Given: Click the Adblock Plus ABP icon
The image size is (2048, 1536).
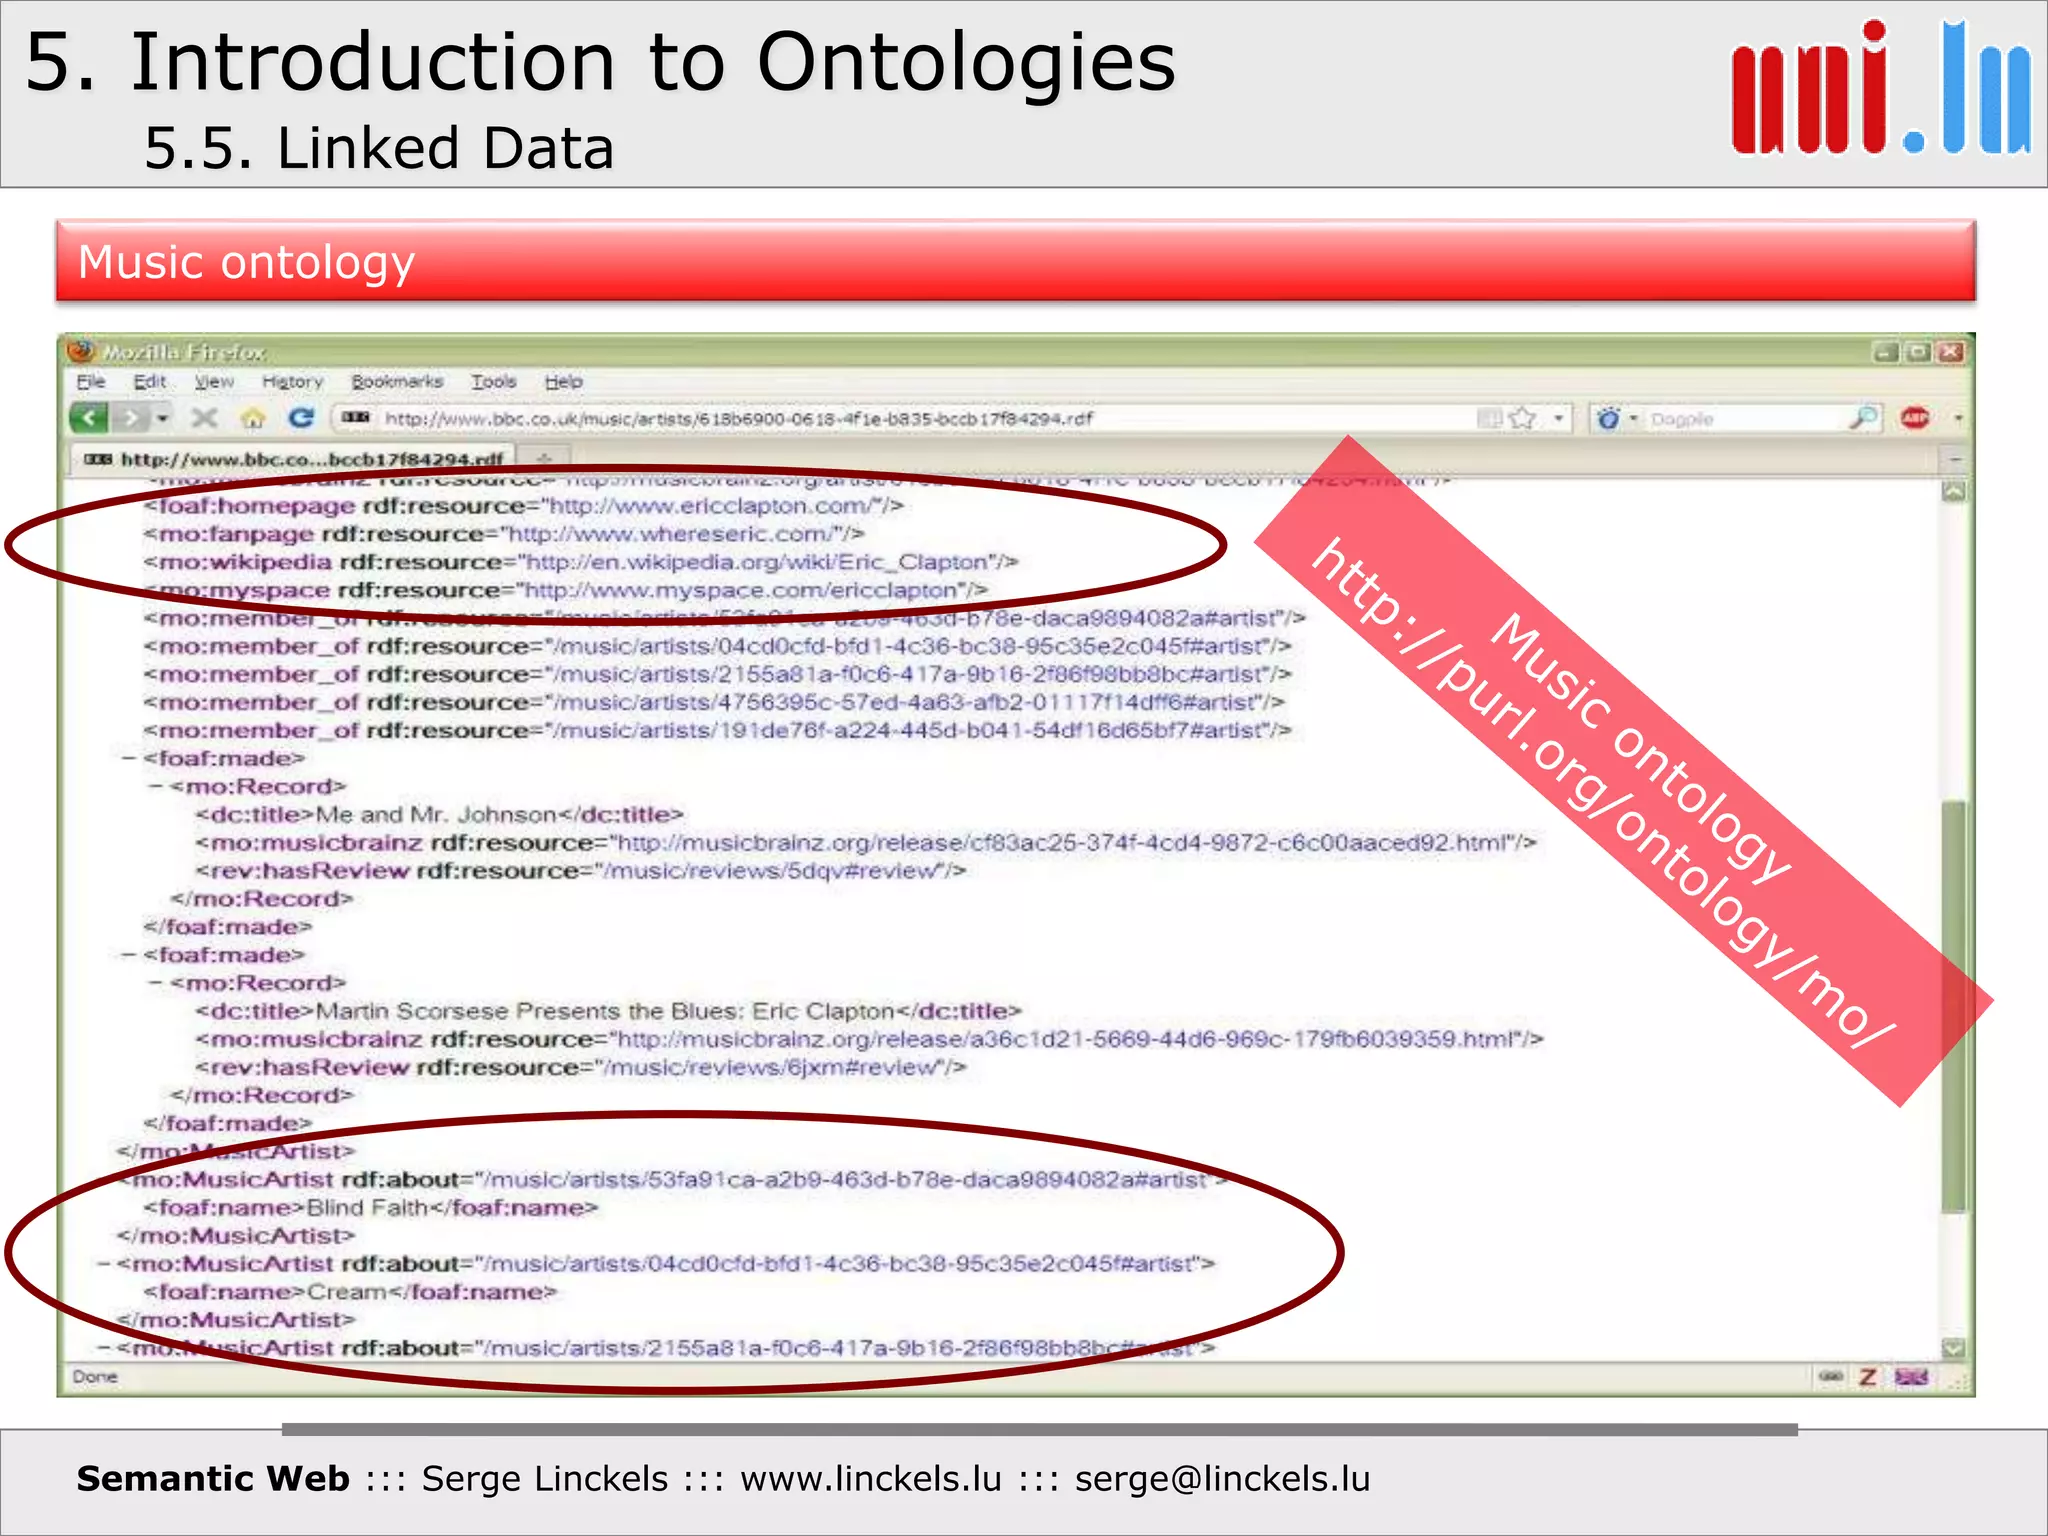Looking at the screenshot, I should (x=1915, y=418).
